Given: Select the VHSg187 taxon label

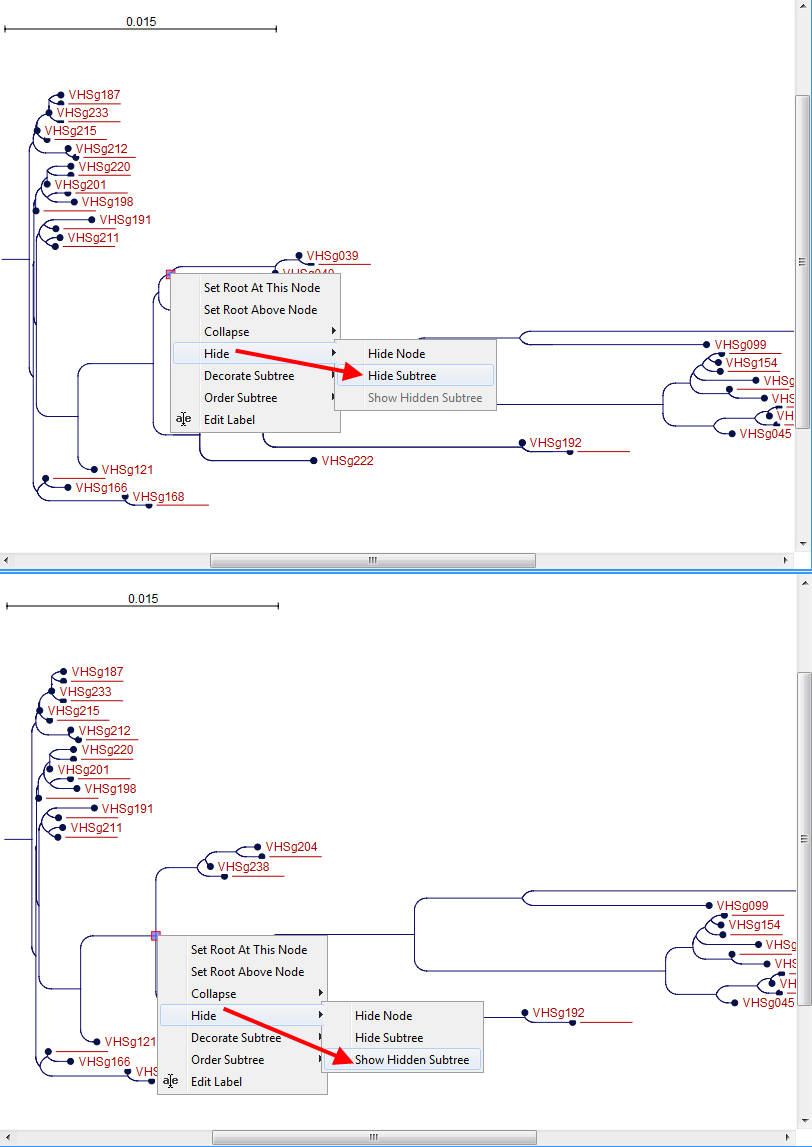Looking at the screenshot, I should (96, 95).
